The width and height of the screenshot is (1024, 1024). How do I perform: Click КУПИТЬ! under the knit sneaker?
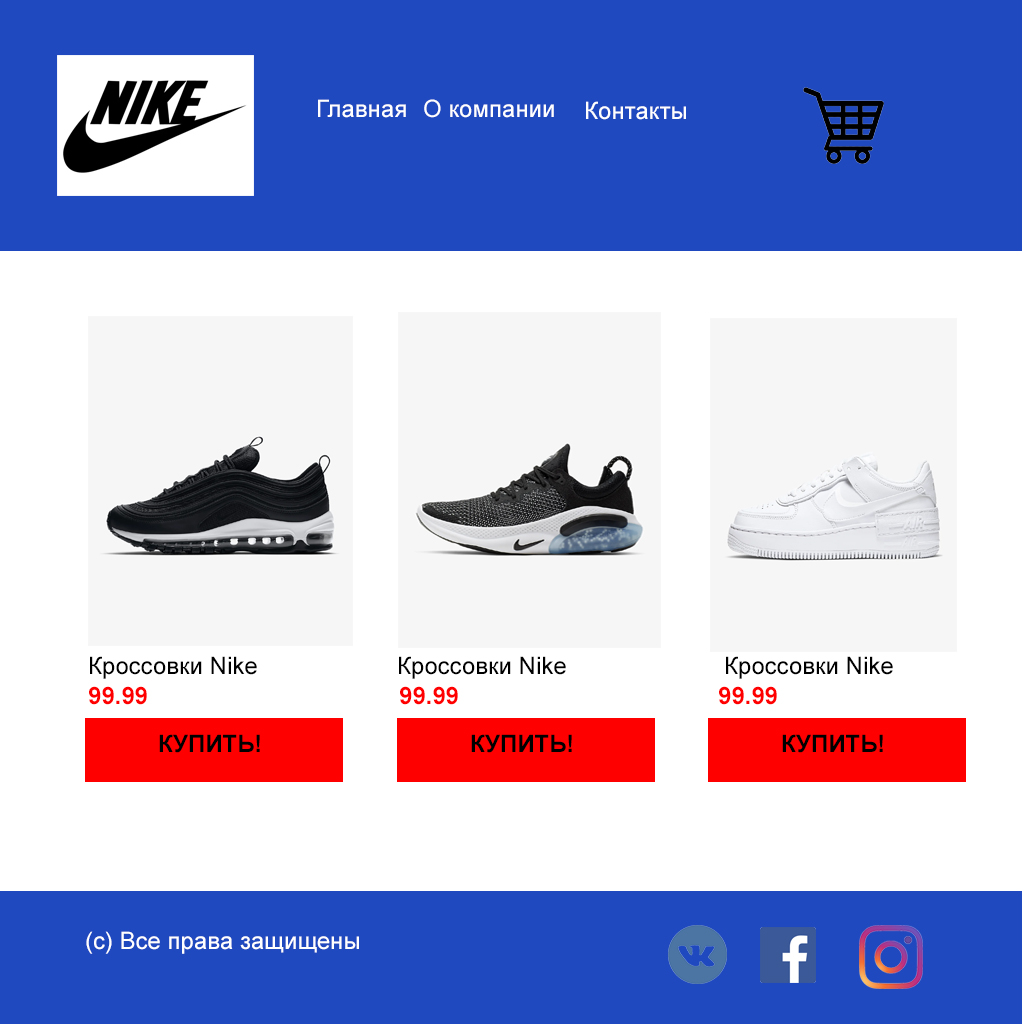click(x=526, y=750)
